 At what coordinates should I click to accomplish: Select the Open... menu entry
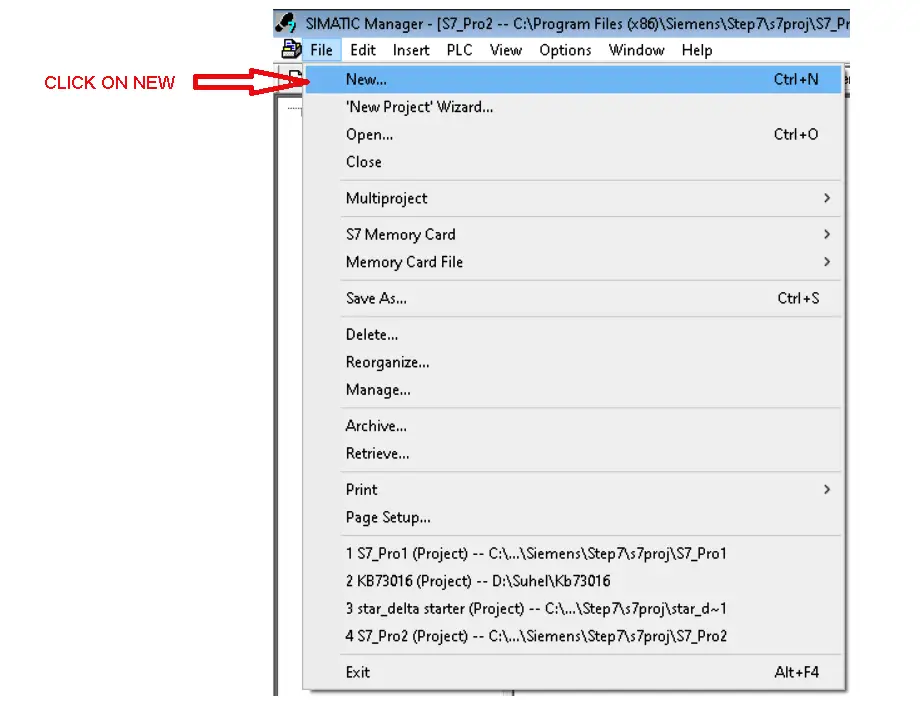(573, 134)
